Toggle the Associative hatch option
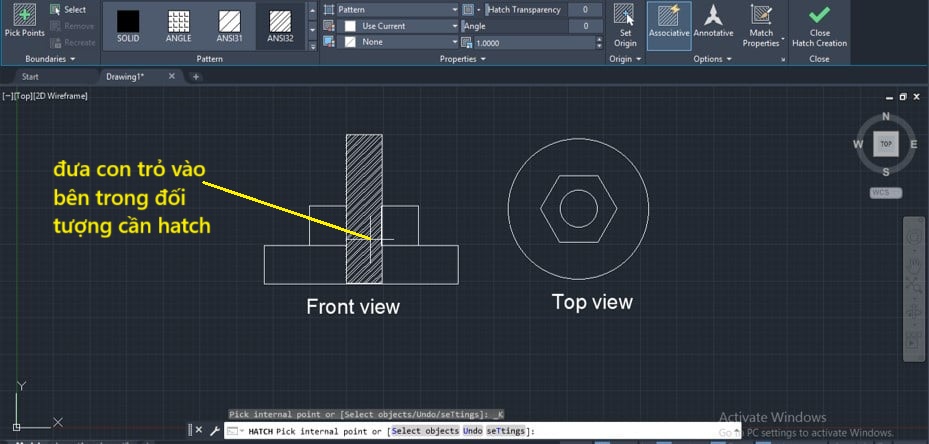929x444 pixels. pos(669,25)
